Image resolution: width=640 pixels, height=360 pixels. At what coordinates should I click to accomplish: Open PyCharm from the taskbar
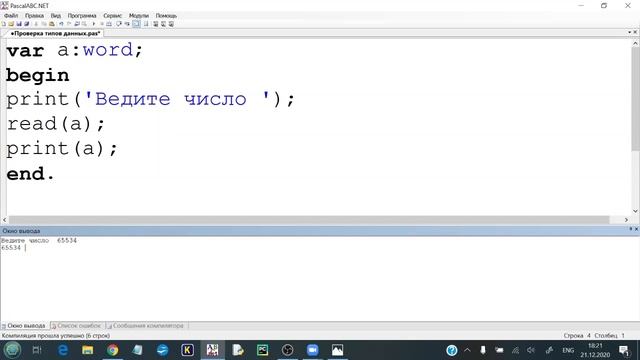coord(262,350)
